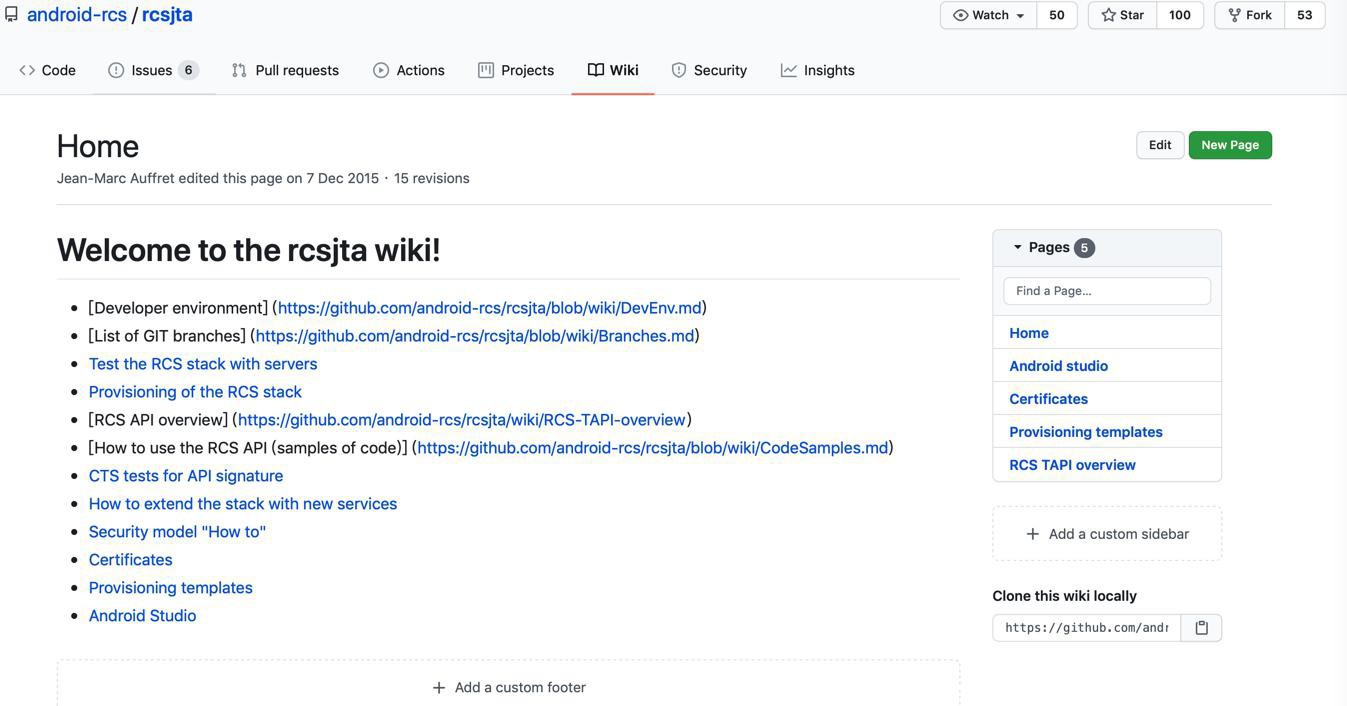Open the Branches.md URL link
The image size is (1347, 706).
[x=475, y=336]
